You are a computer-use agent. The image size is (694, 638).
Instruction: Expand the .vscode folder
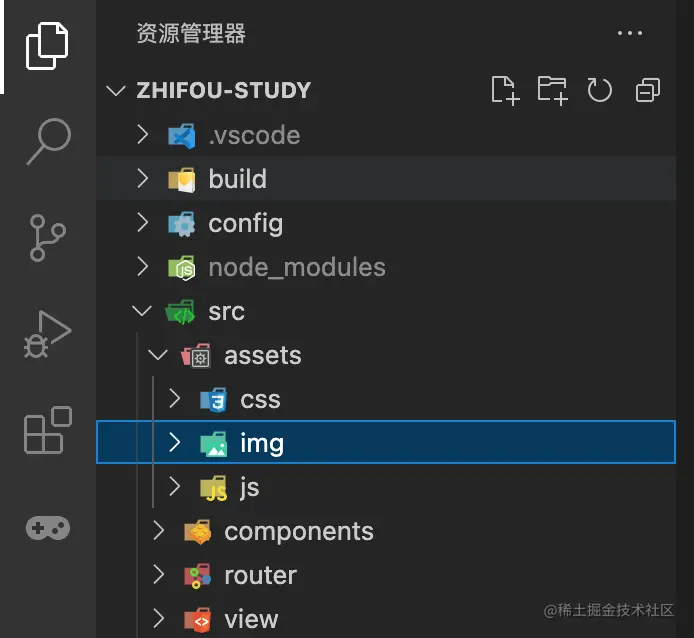[x=143, y=134]
